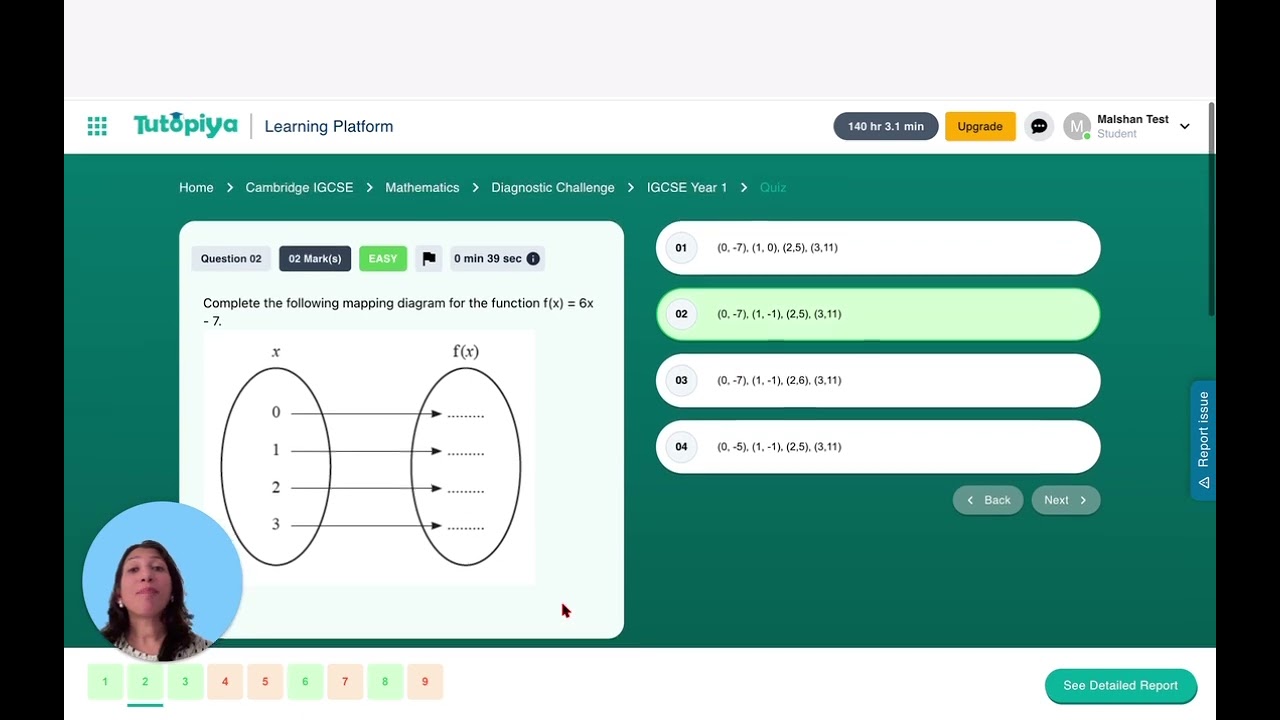The image size is (1280, 720).
Task: Open IGCSE Year 1 breadcrumb
Action: (687, 188)
